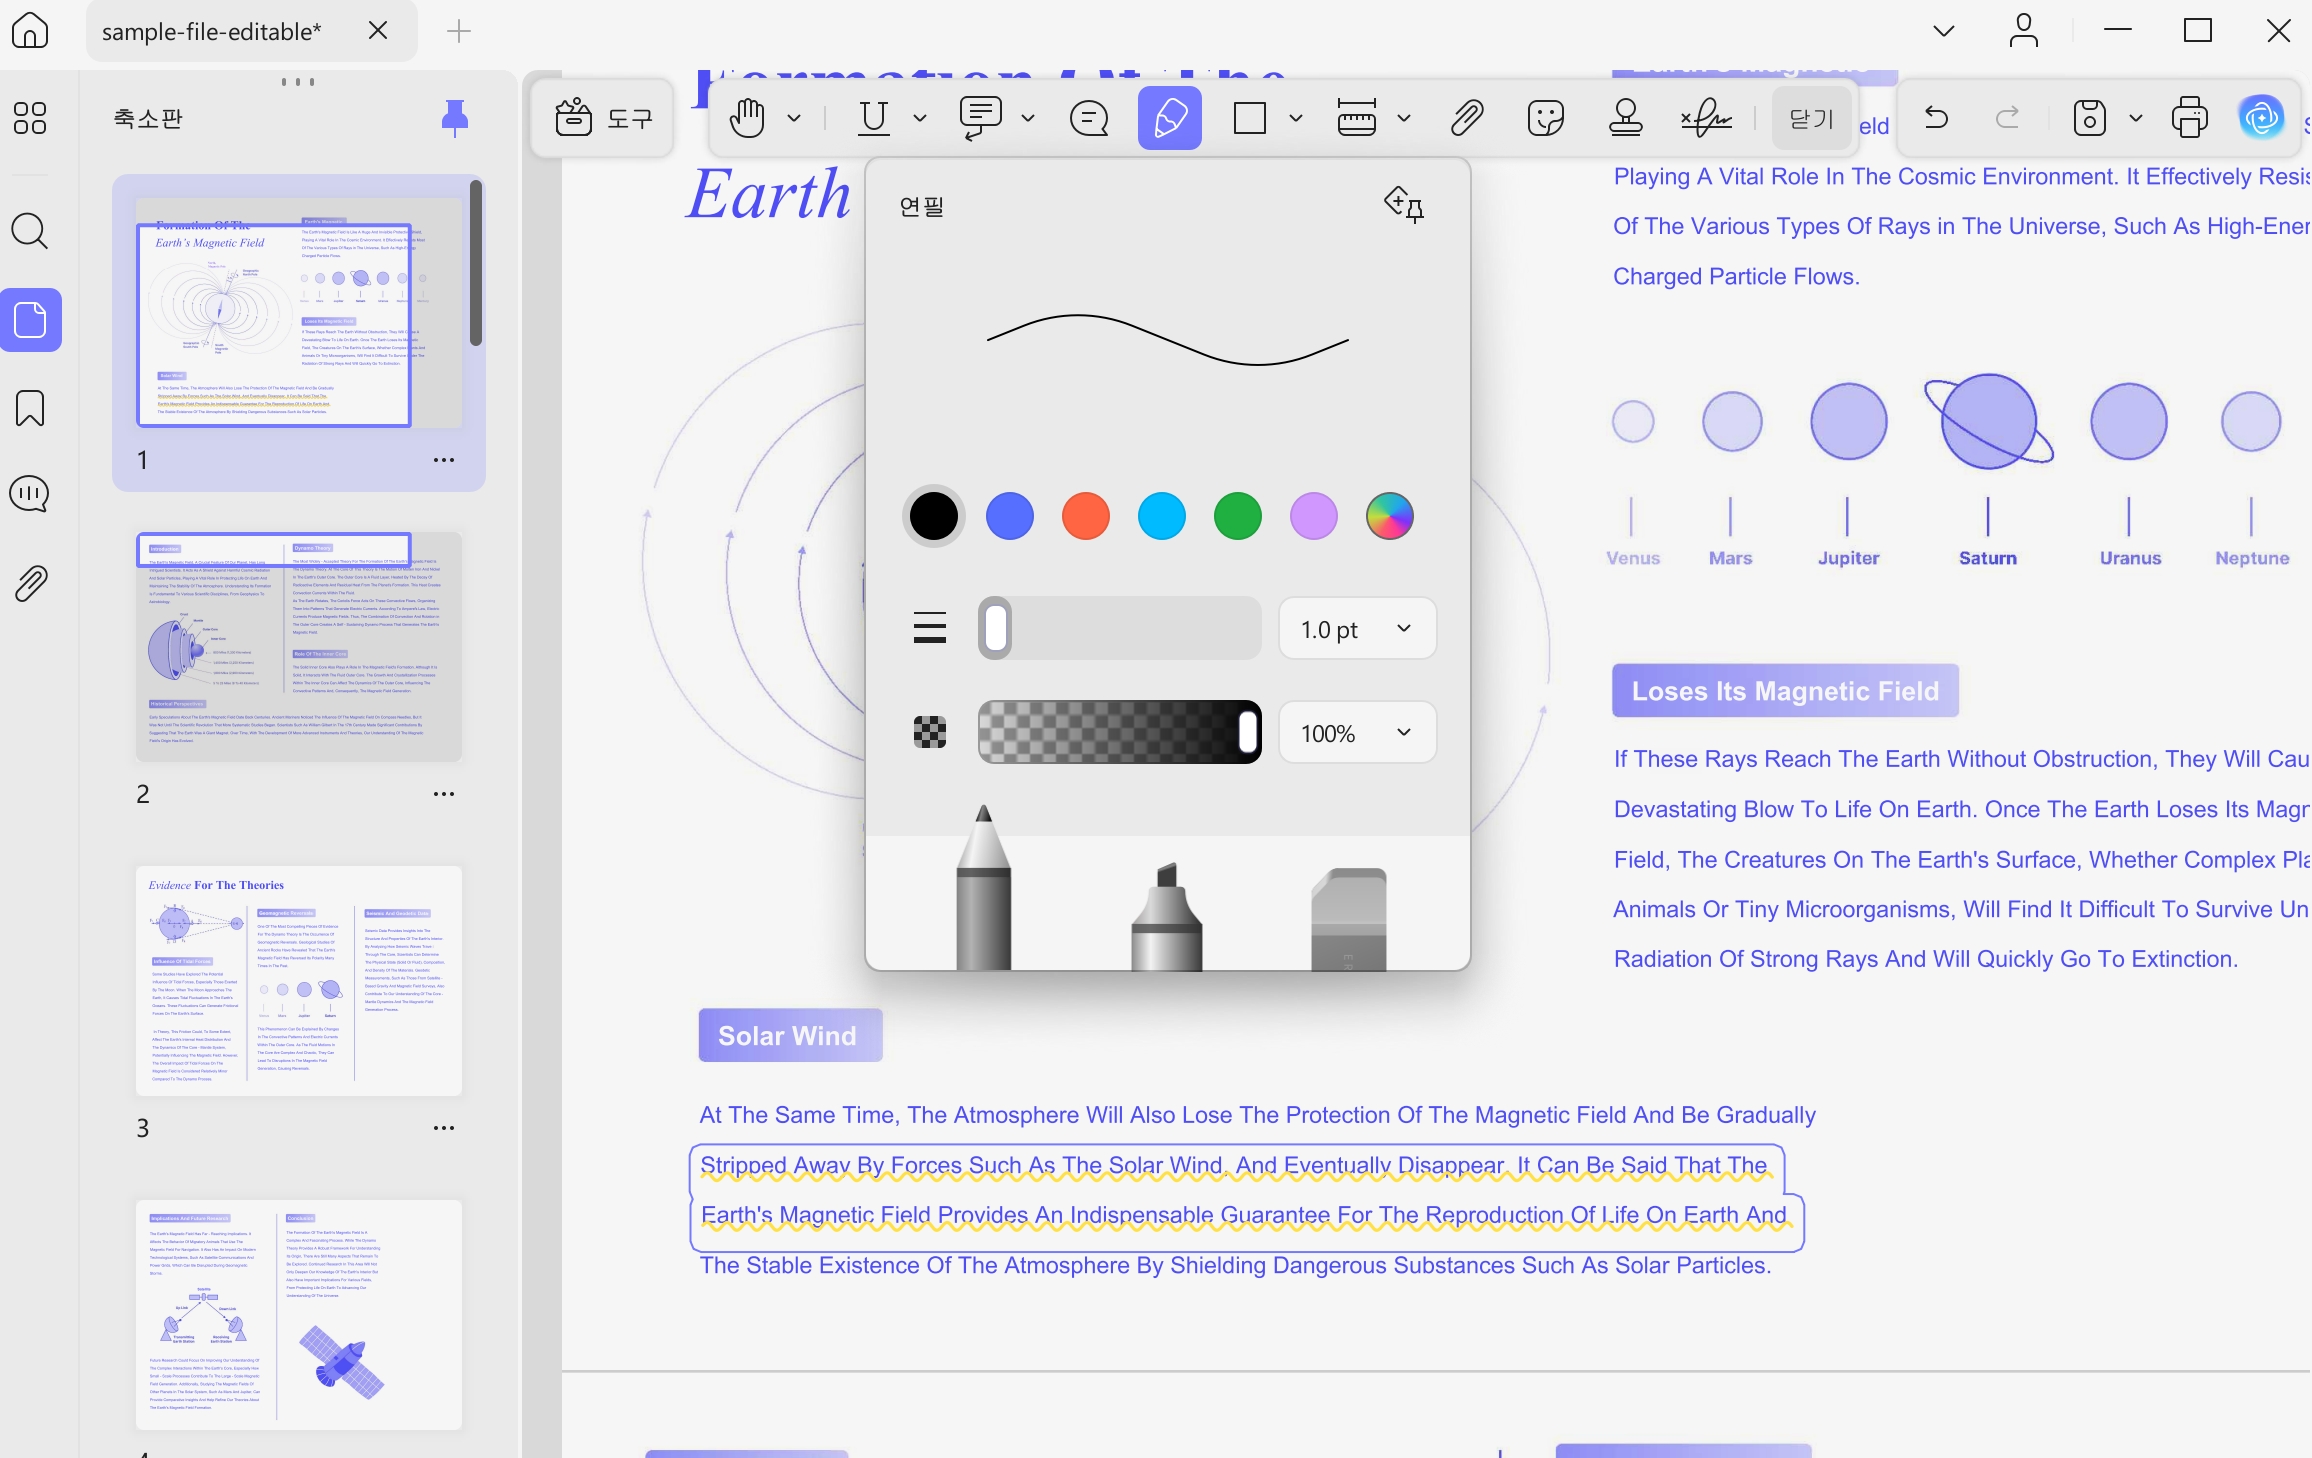Choose the eraser in pencil panel
Viewport: 2312px width, 1458px height.
click(1348, 918)
